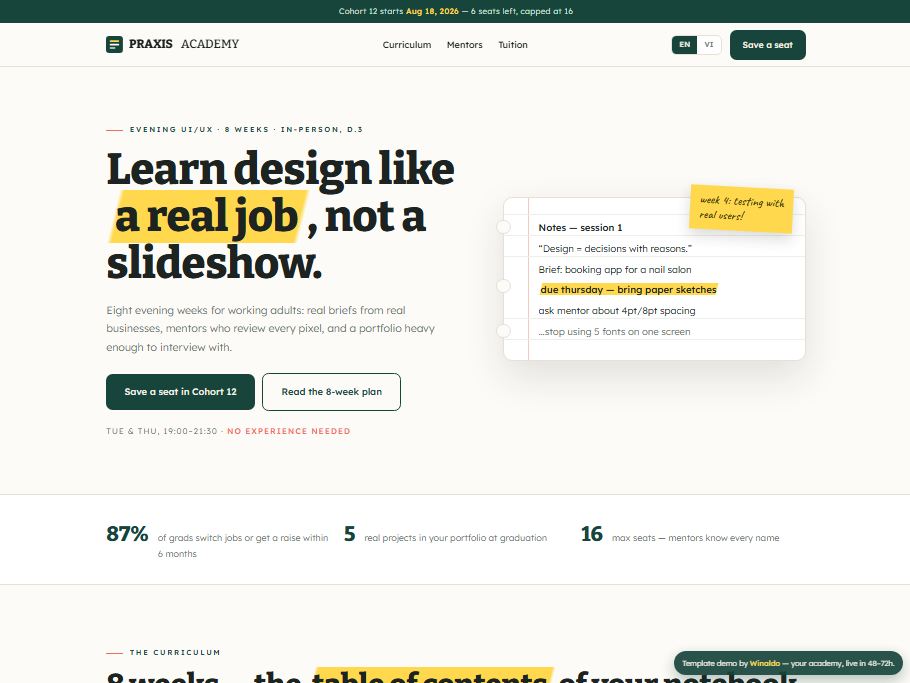
Task: Switch language to EN
Action: point(685,45)
